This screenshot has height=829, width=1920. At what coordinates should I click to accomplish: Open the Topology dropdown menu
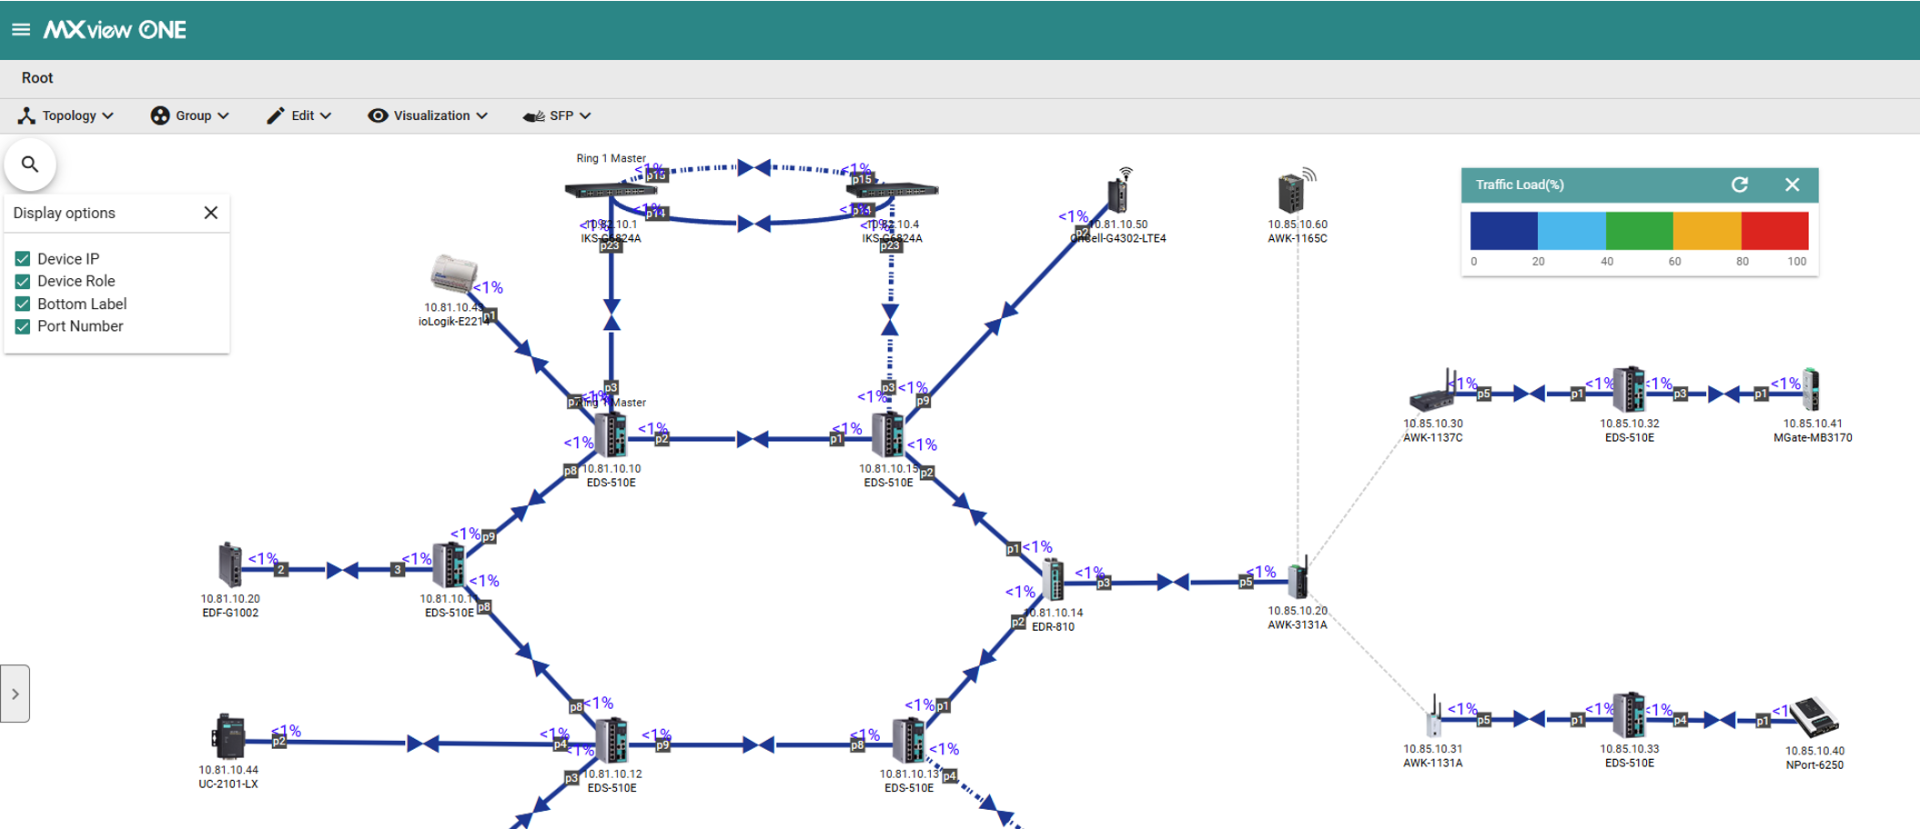point(66,116)
